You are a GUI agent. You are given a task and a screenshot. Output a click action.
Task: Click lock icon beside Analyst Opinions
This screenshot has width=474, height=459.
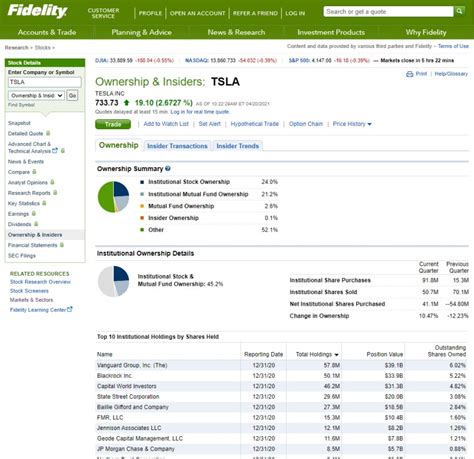pos(52,182)
